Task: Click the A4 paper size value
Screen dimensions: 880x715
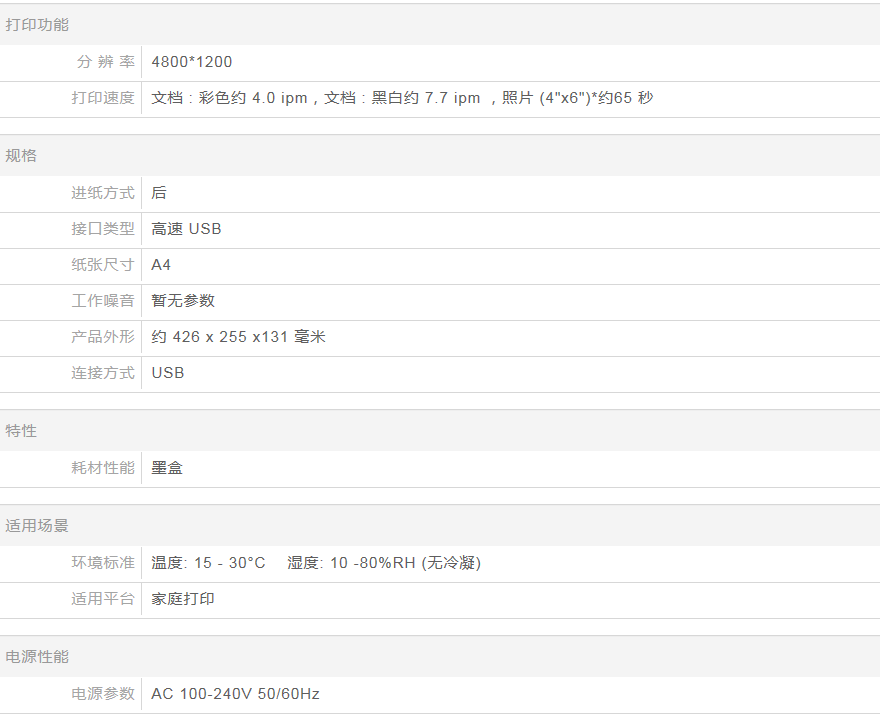Action: (162, 265)
